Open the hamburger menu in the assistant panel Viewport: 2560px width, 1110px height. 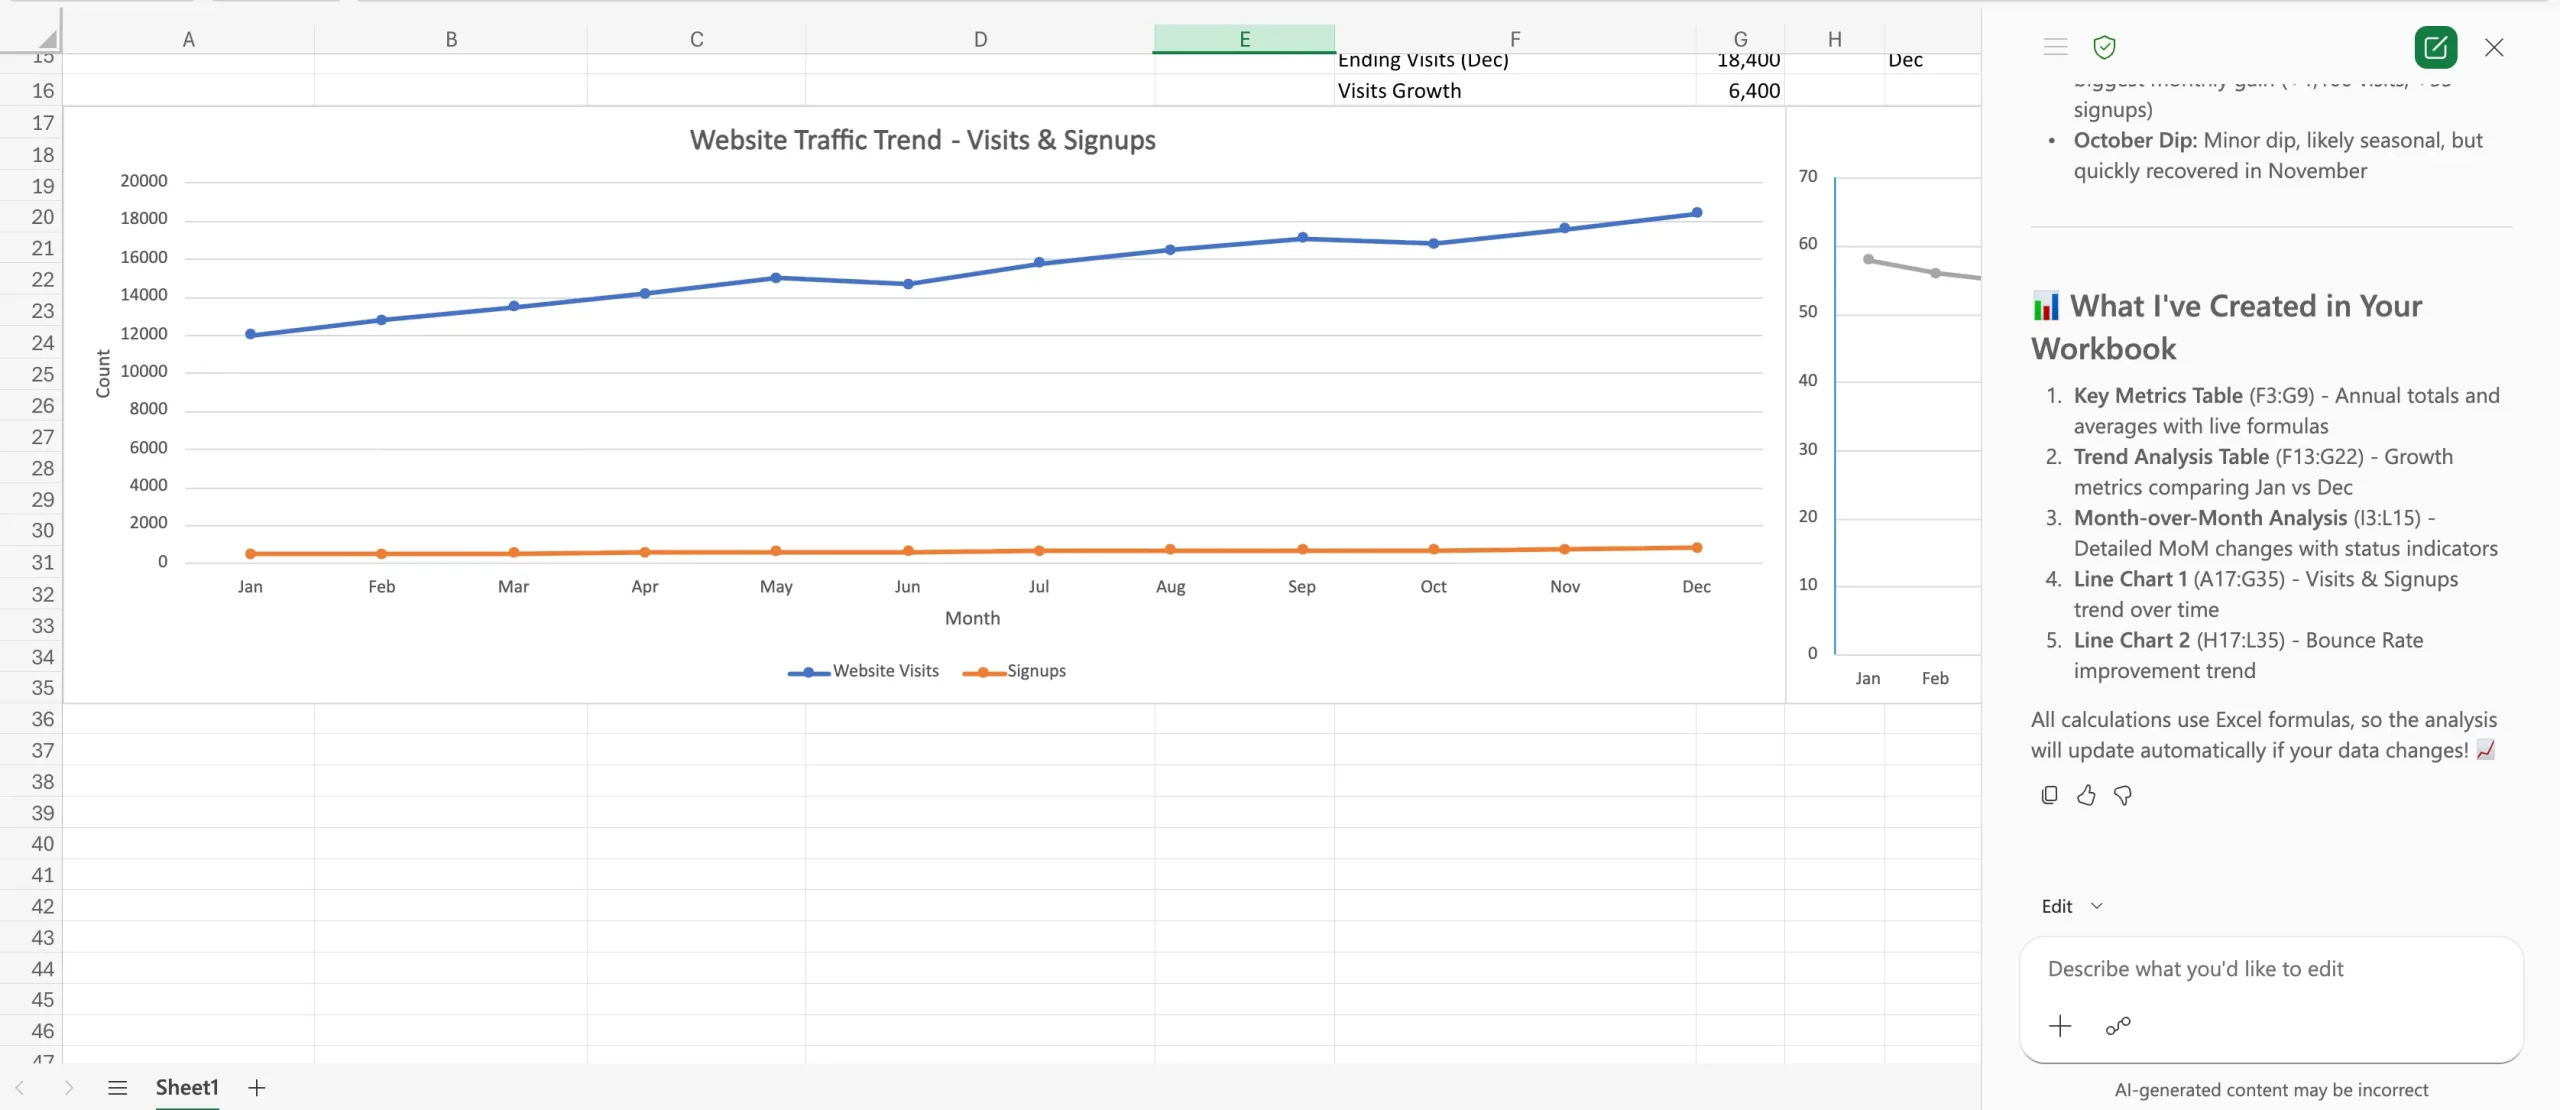[x=2055, y=47]
